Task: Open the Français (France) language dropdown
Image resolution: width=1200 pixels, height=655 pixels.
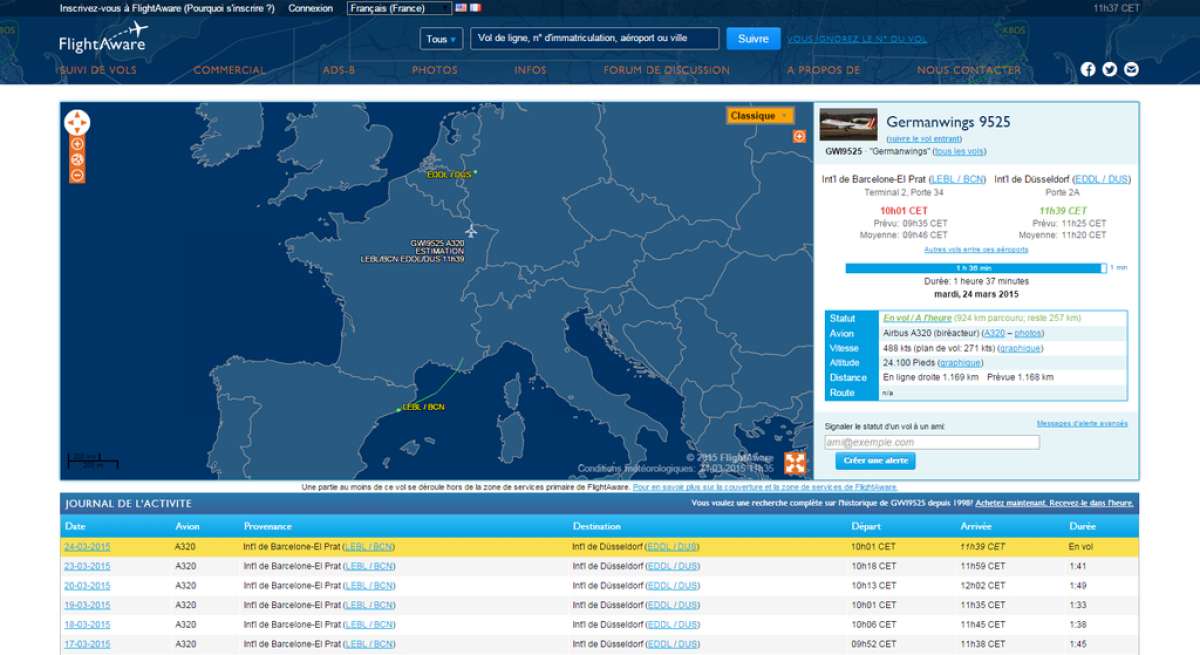Action: pyautogui.click(x=399, y=8)
